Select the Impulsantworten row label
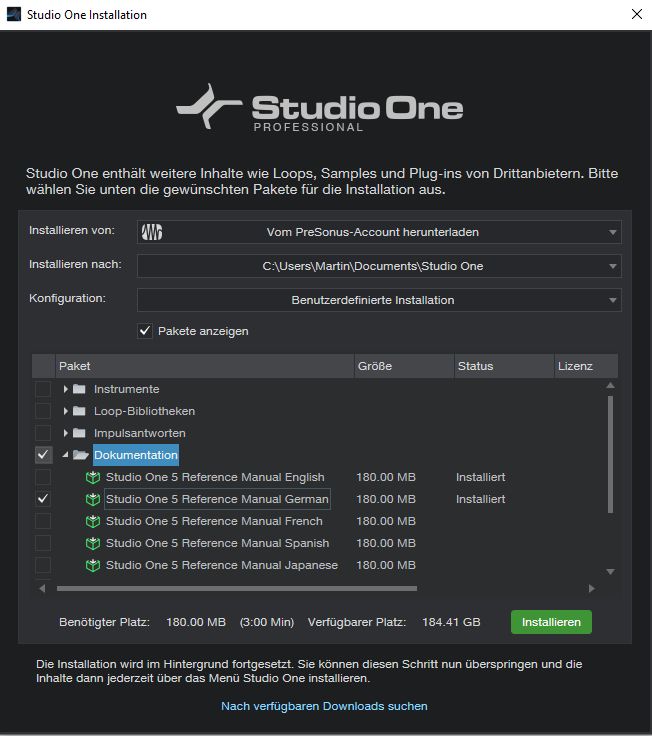 139,433
